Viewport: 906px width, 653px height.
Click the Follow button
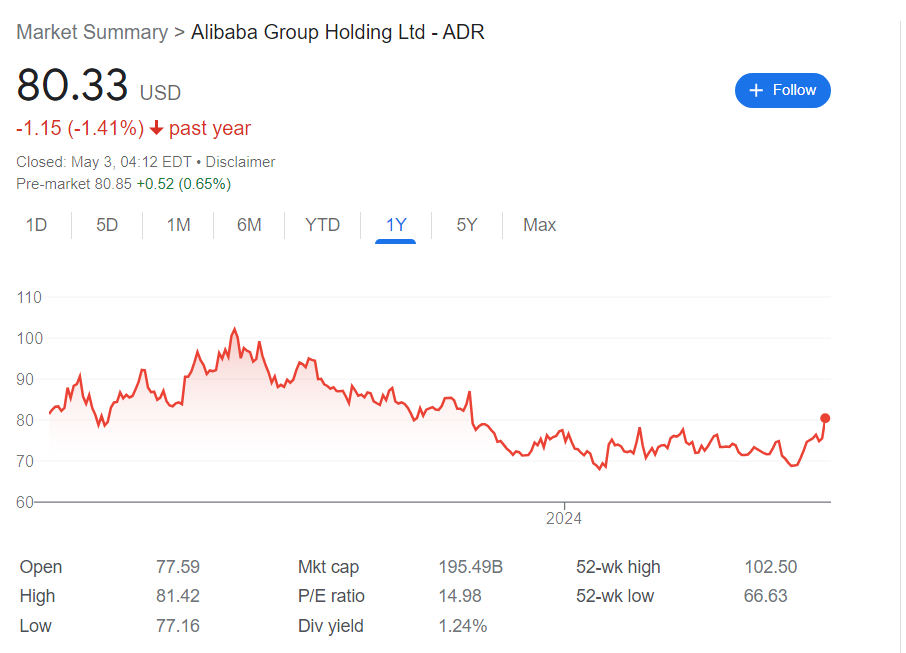(782, 90)
